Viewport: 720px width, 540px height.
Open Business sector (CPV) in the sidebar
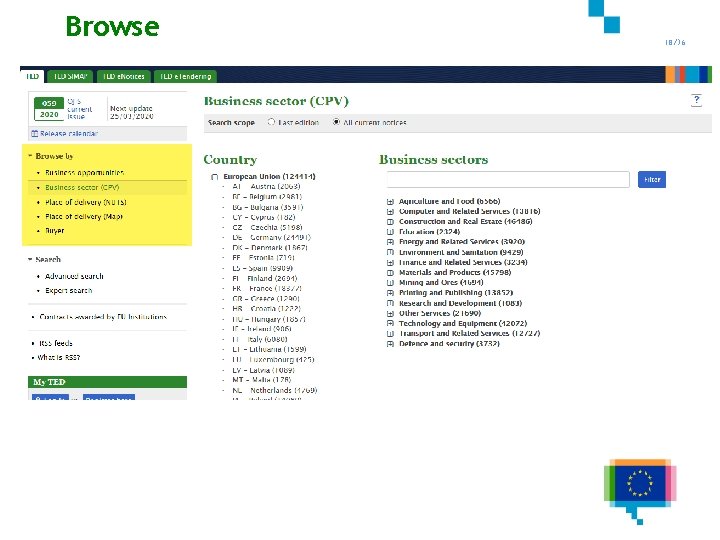tap(82, 187)
